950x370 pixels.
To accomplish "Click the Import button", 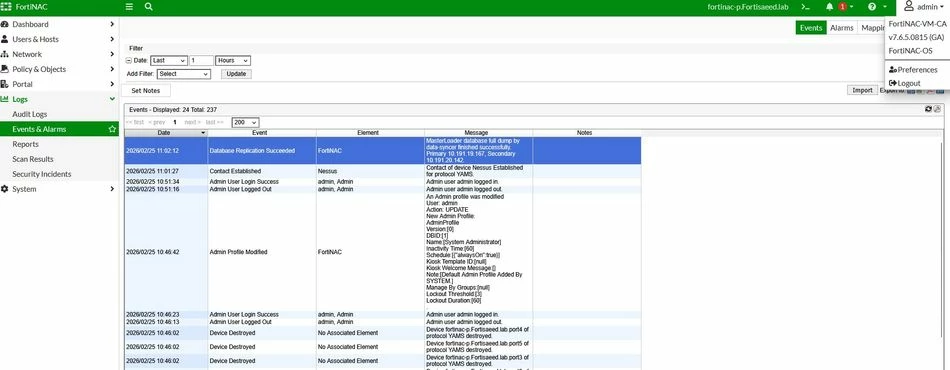I will pyautogui.click(x=862, y=90).
